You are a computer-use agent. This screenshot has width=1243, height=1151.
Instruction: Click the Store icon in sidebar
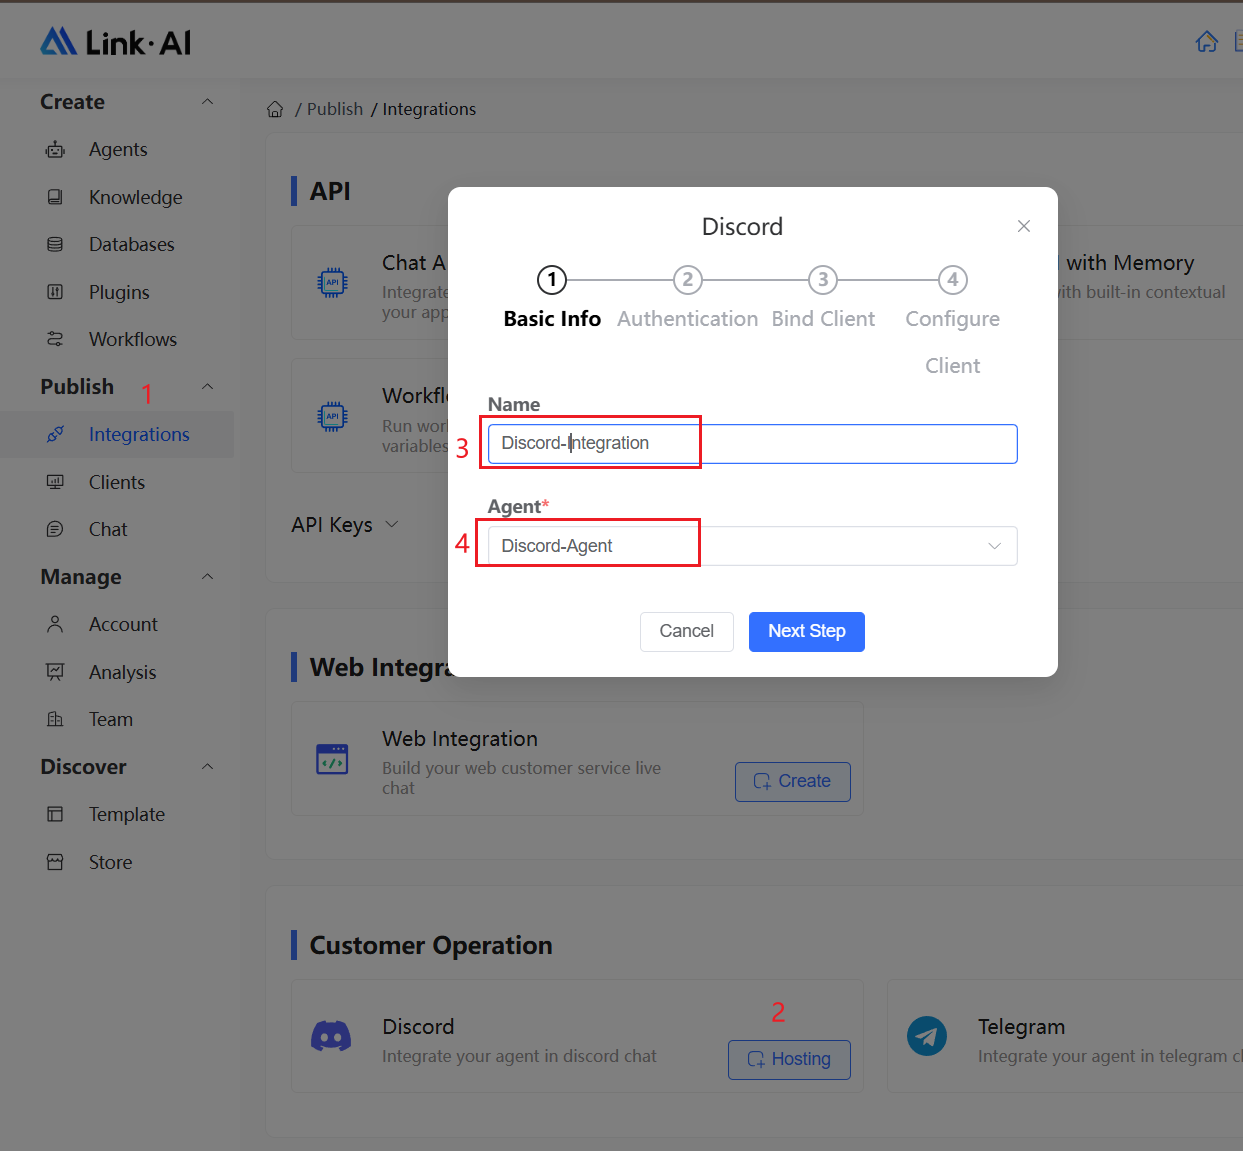pyautogui.click(x=55, y=862)
